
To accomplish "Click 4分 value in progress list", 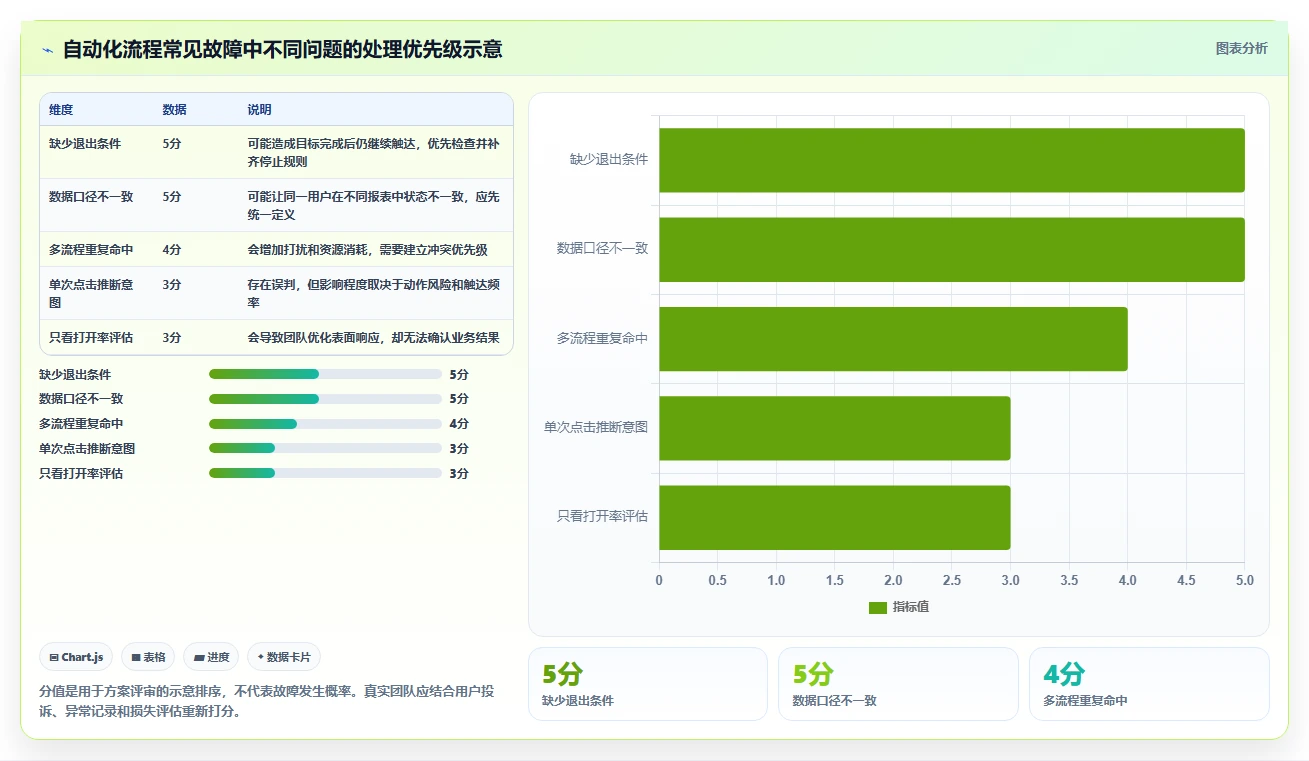I will (459, 424).
